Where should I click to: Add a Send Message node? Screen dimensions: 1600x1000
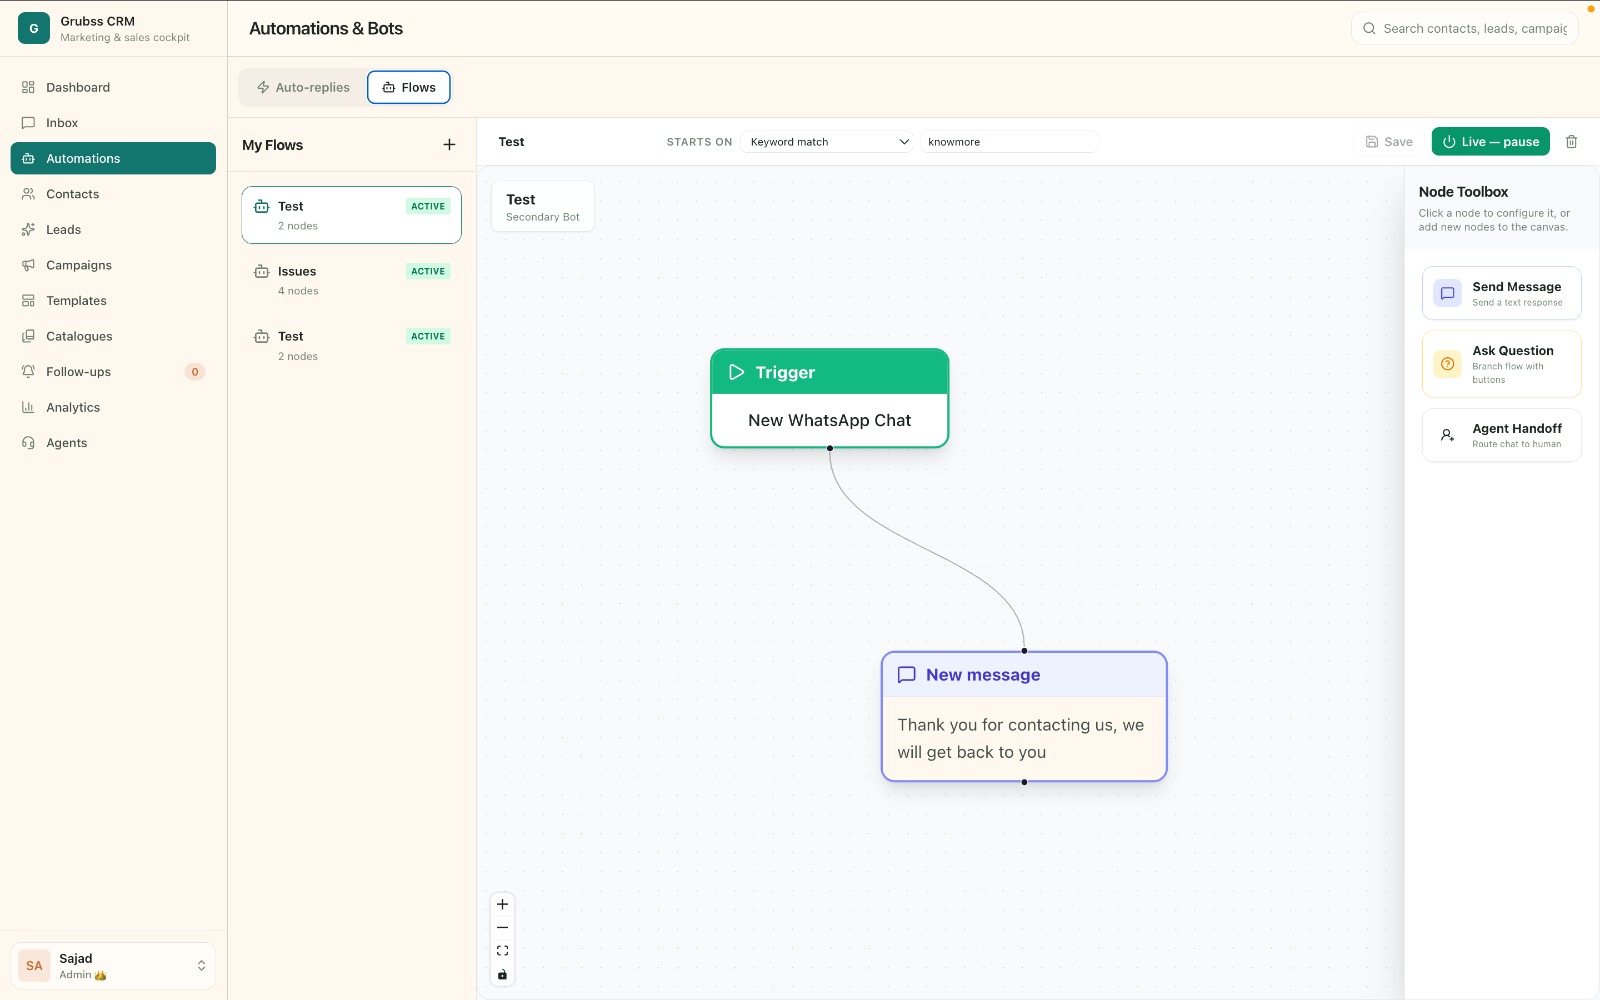pos(1501,293)
